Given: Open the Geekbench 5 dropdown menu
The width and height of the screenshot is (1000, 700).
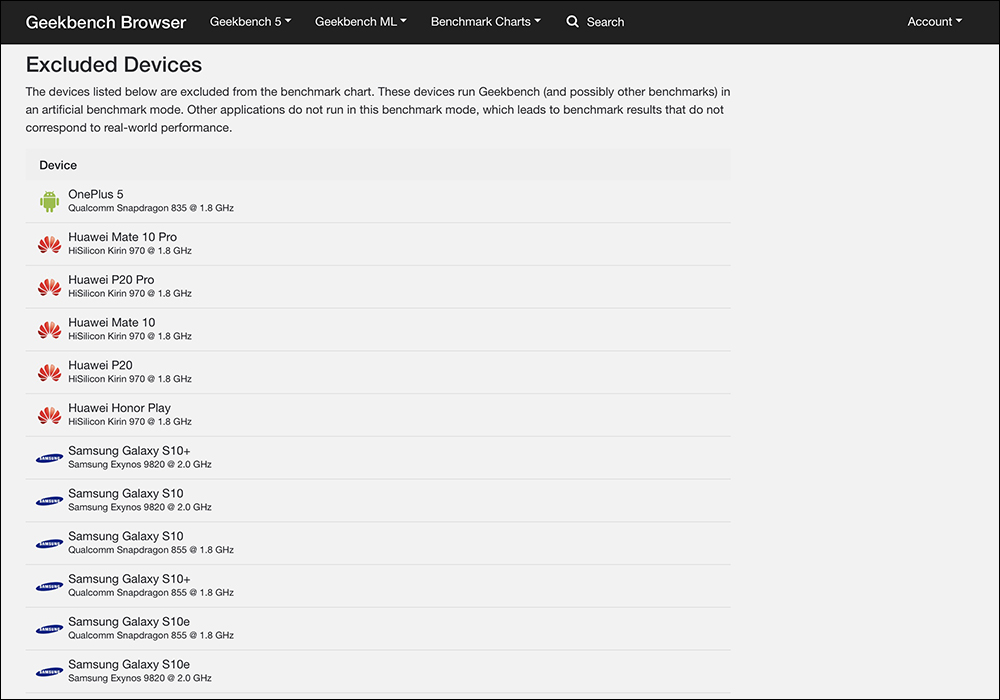Looking at the screenshot, I should click(x=251, y=22).
